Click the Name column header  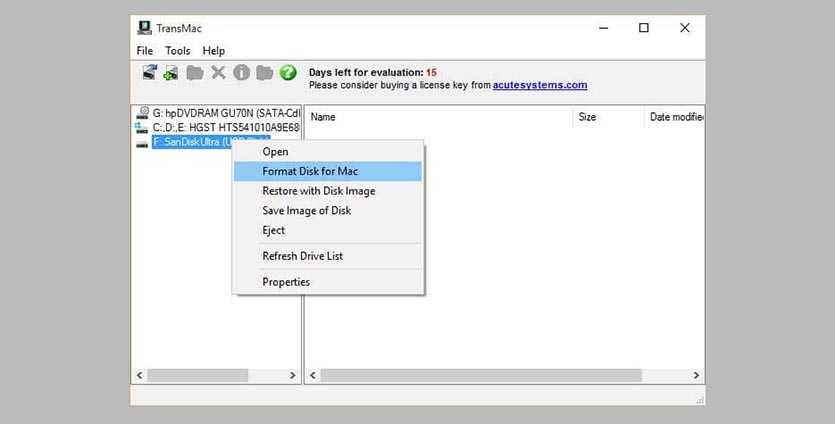pyautogui.click(x=323, y=117)
